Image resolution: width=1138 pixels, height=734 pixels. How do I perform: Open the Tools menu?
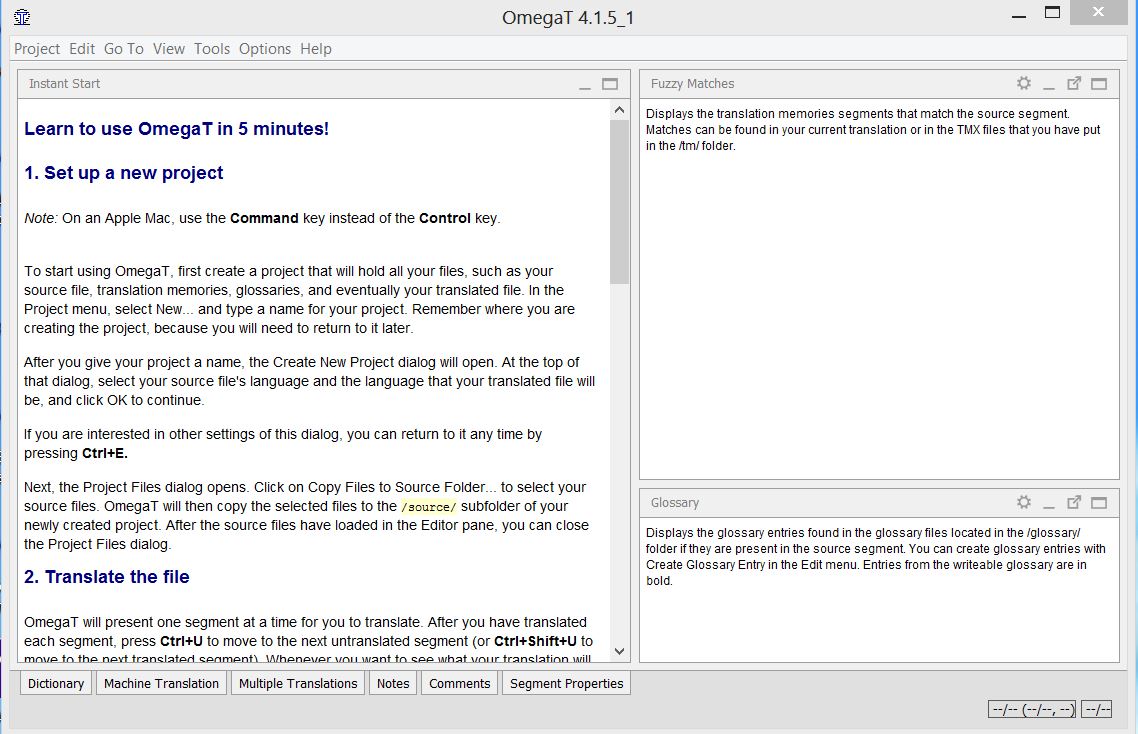(x=211, y=49)
